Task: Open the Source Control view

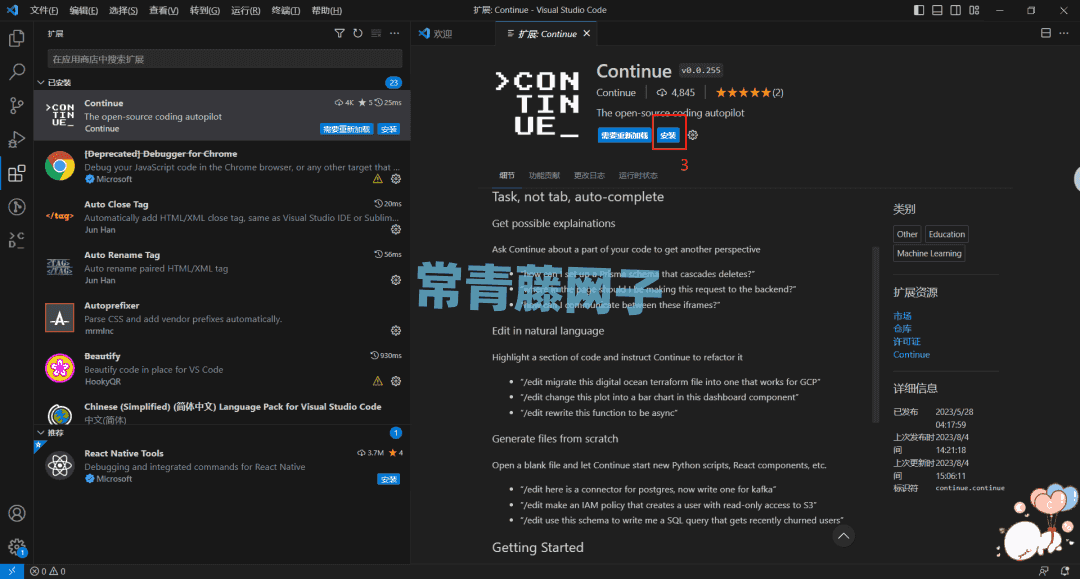Action: click(17, 105)
